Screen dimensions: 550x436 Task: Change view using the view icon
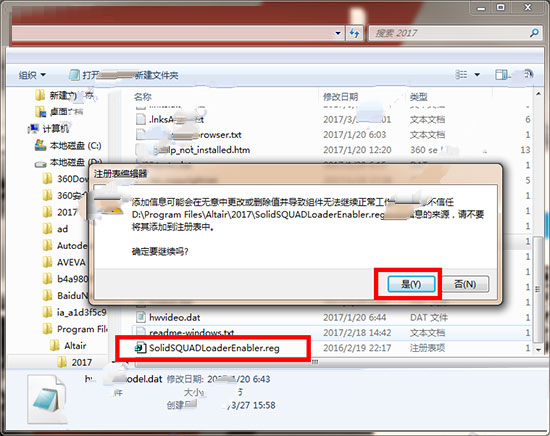point(461,74)
